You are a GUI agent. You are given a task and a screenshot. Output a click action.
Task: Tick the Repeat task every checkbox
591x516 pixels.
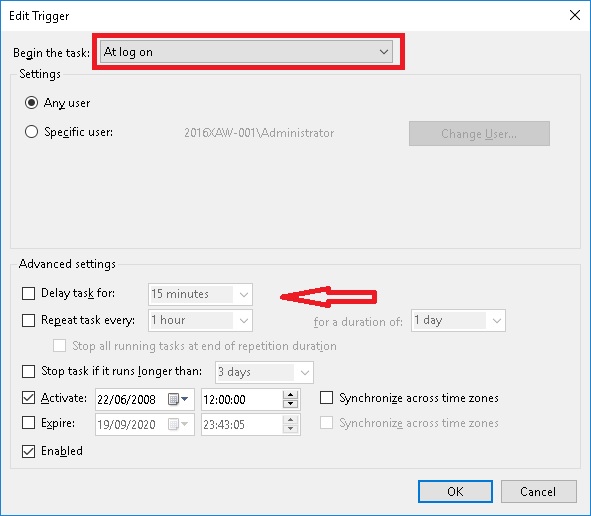click(28, 320)
